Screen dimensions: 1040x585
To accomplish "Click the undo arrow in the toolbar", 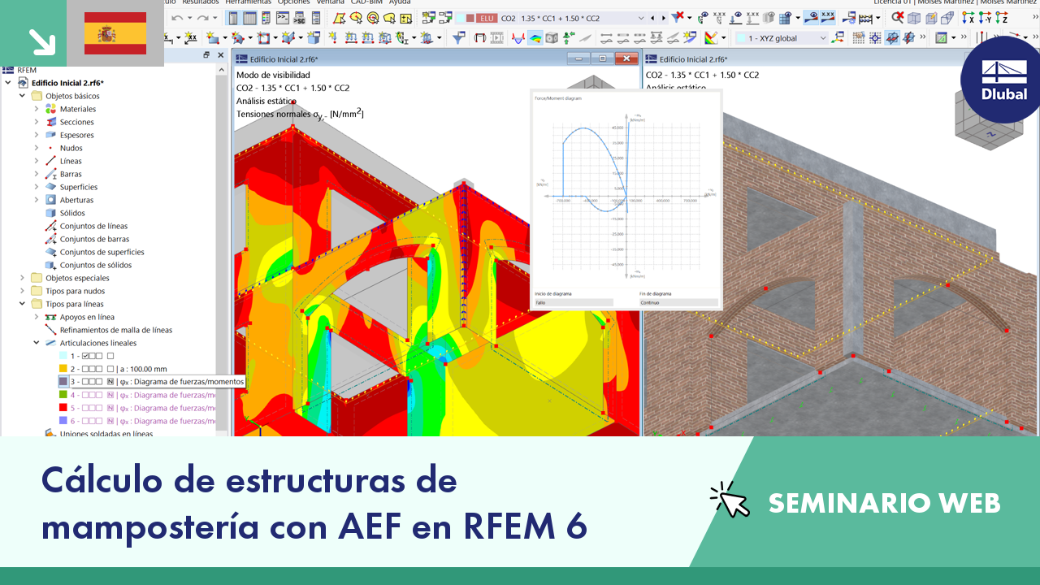I will (x=178, y=19).
